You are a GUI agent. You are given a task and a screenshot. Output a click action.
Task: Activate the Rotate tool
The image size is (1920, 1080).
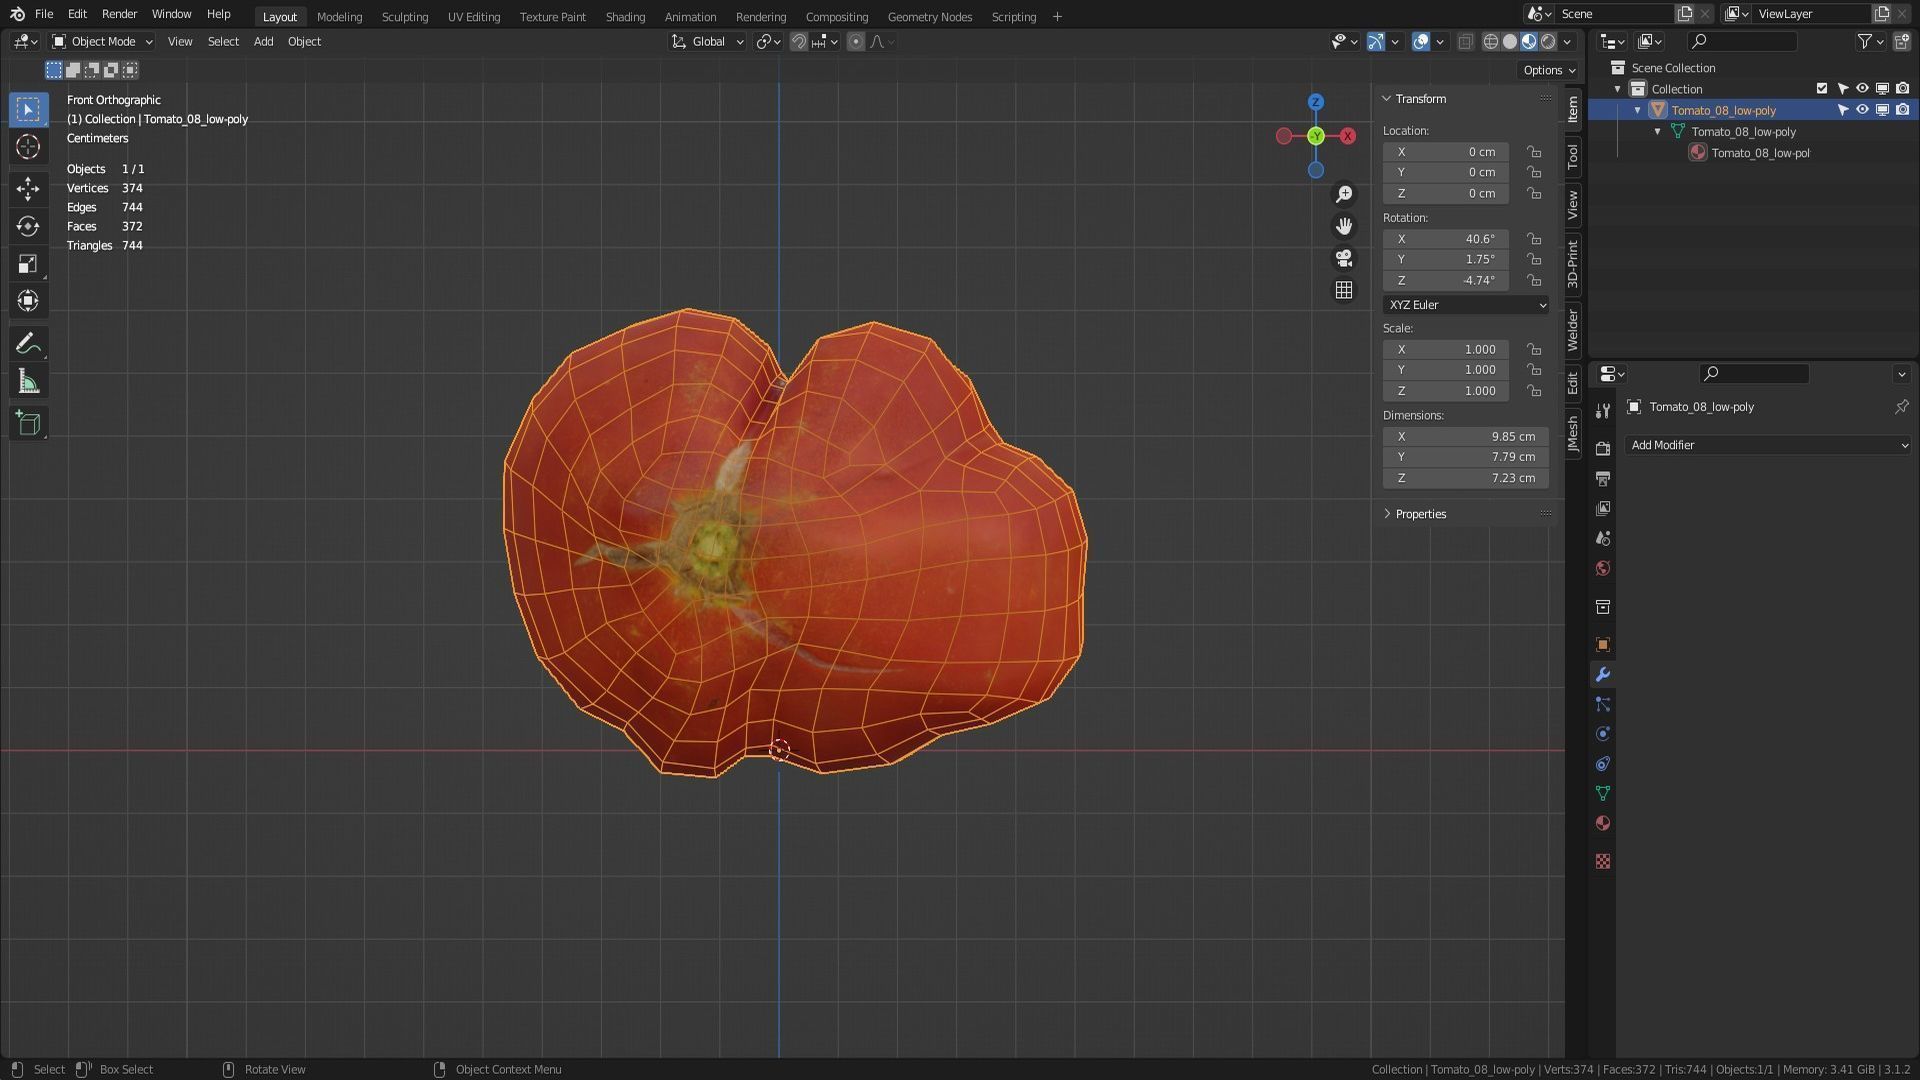coord(28,227)
